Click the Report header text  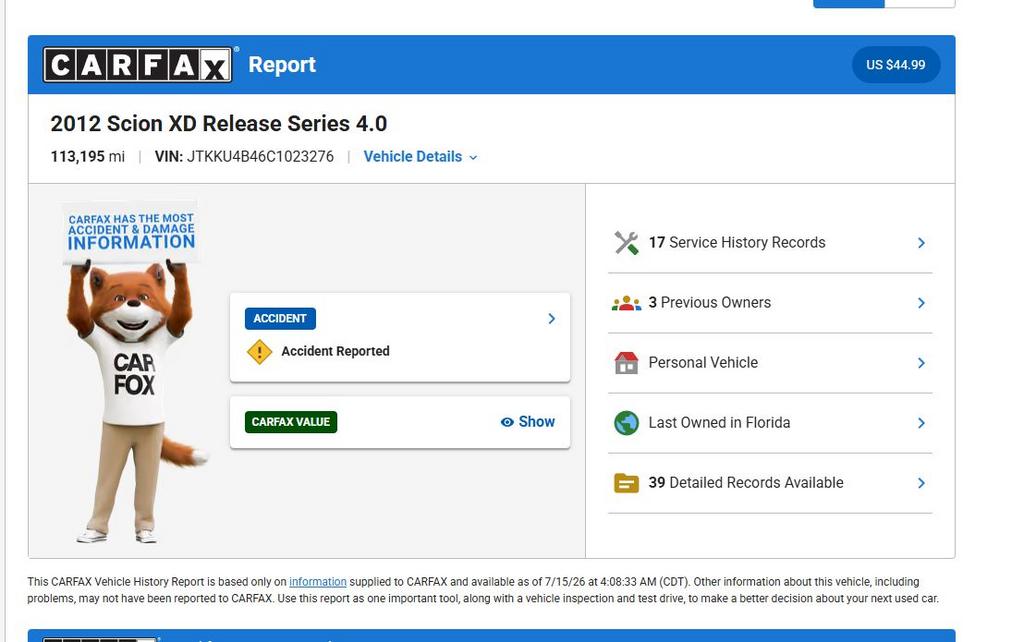point(282,65)
